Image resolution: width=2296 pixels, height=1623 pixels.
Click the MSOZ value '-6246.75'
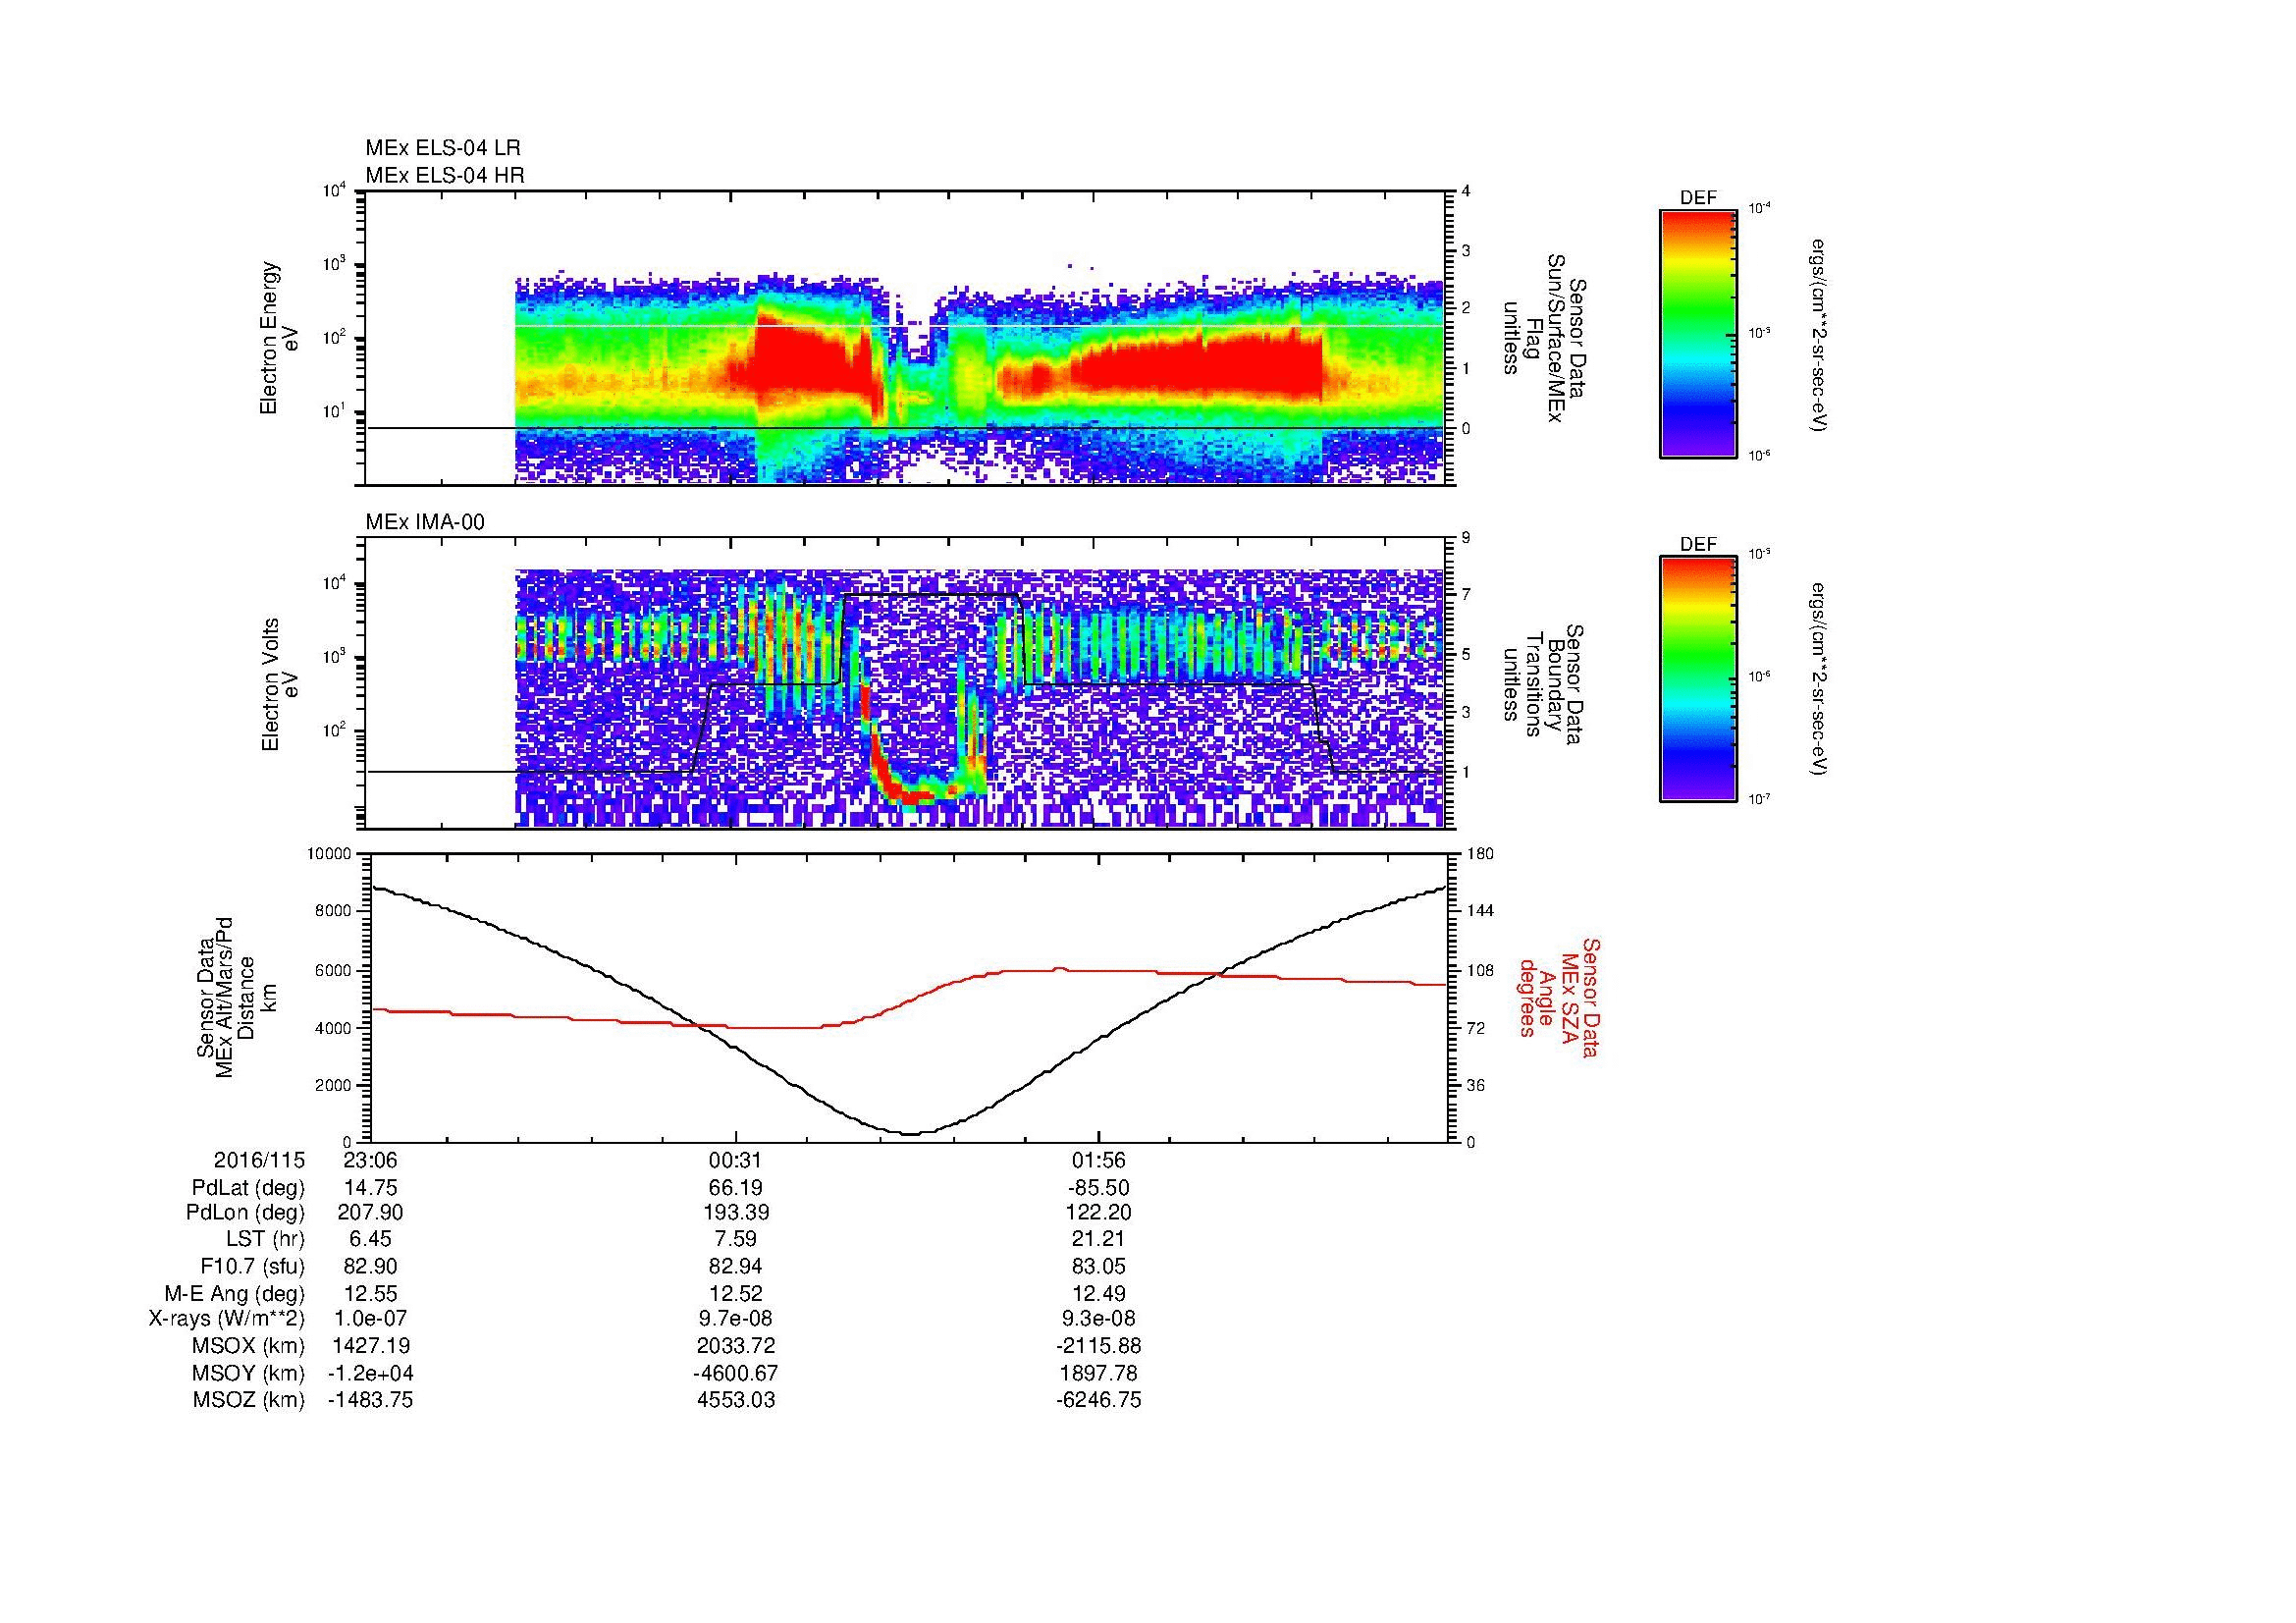[1098, 1400]
